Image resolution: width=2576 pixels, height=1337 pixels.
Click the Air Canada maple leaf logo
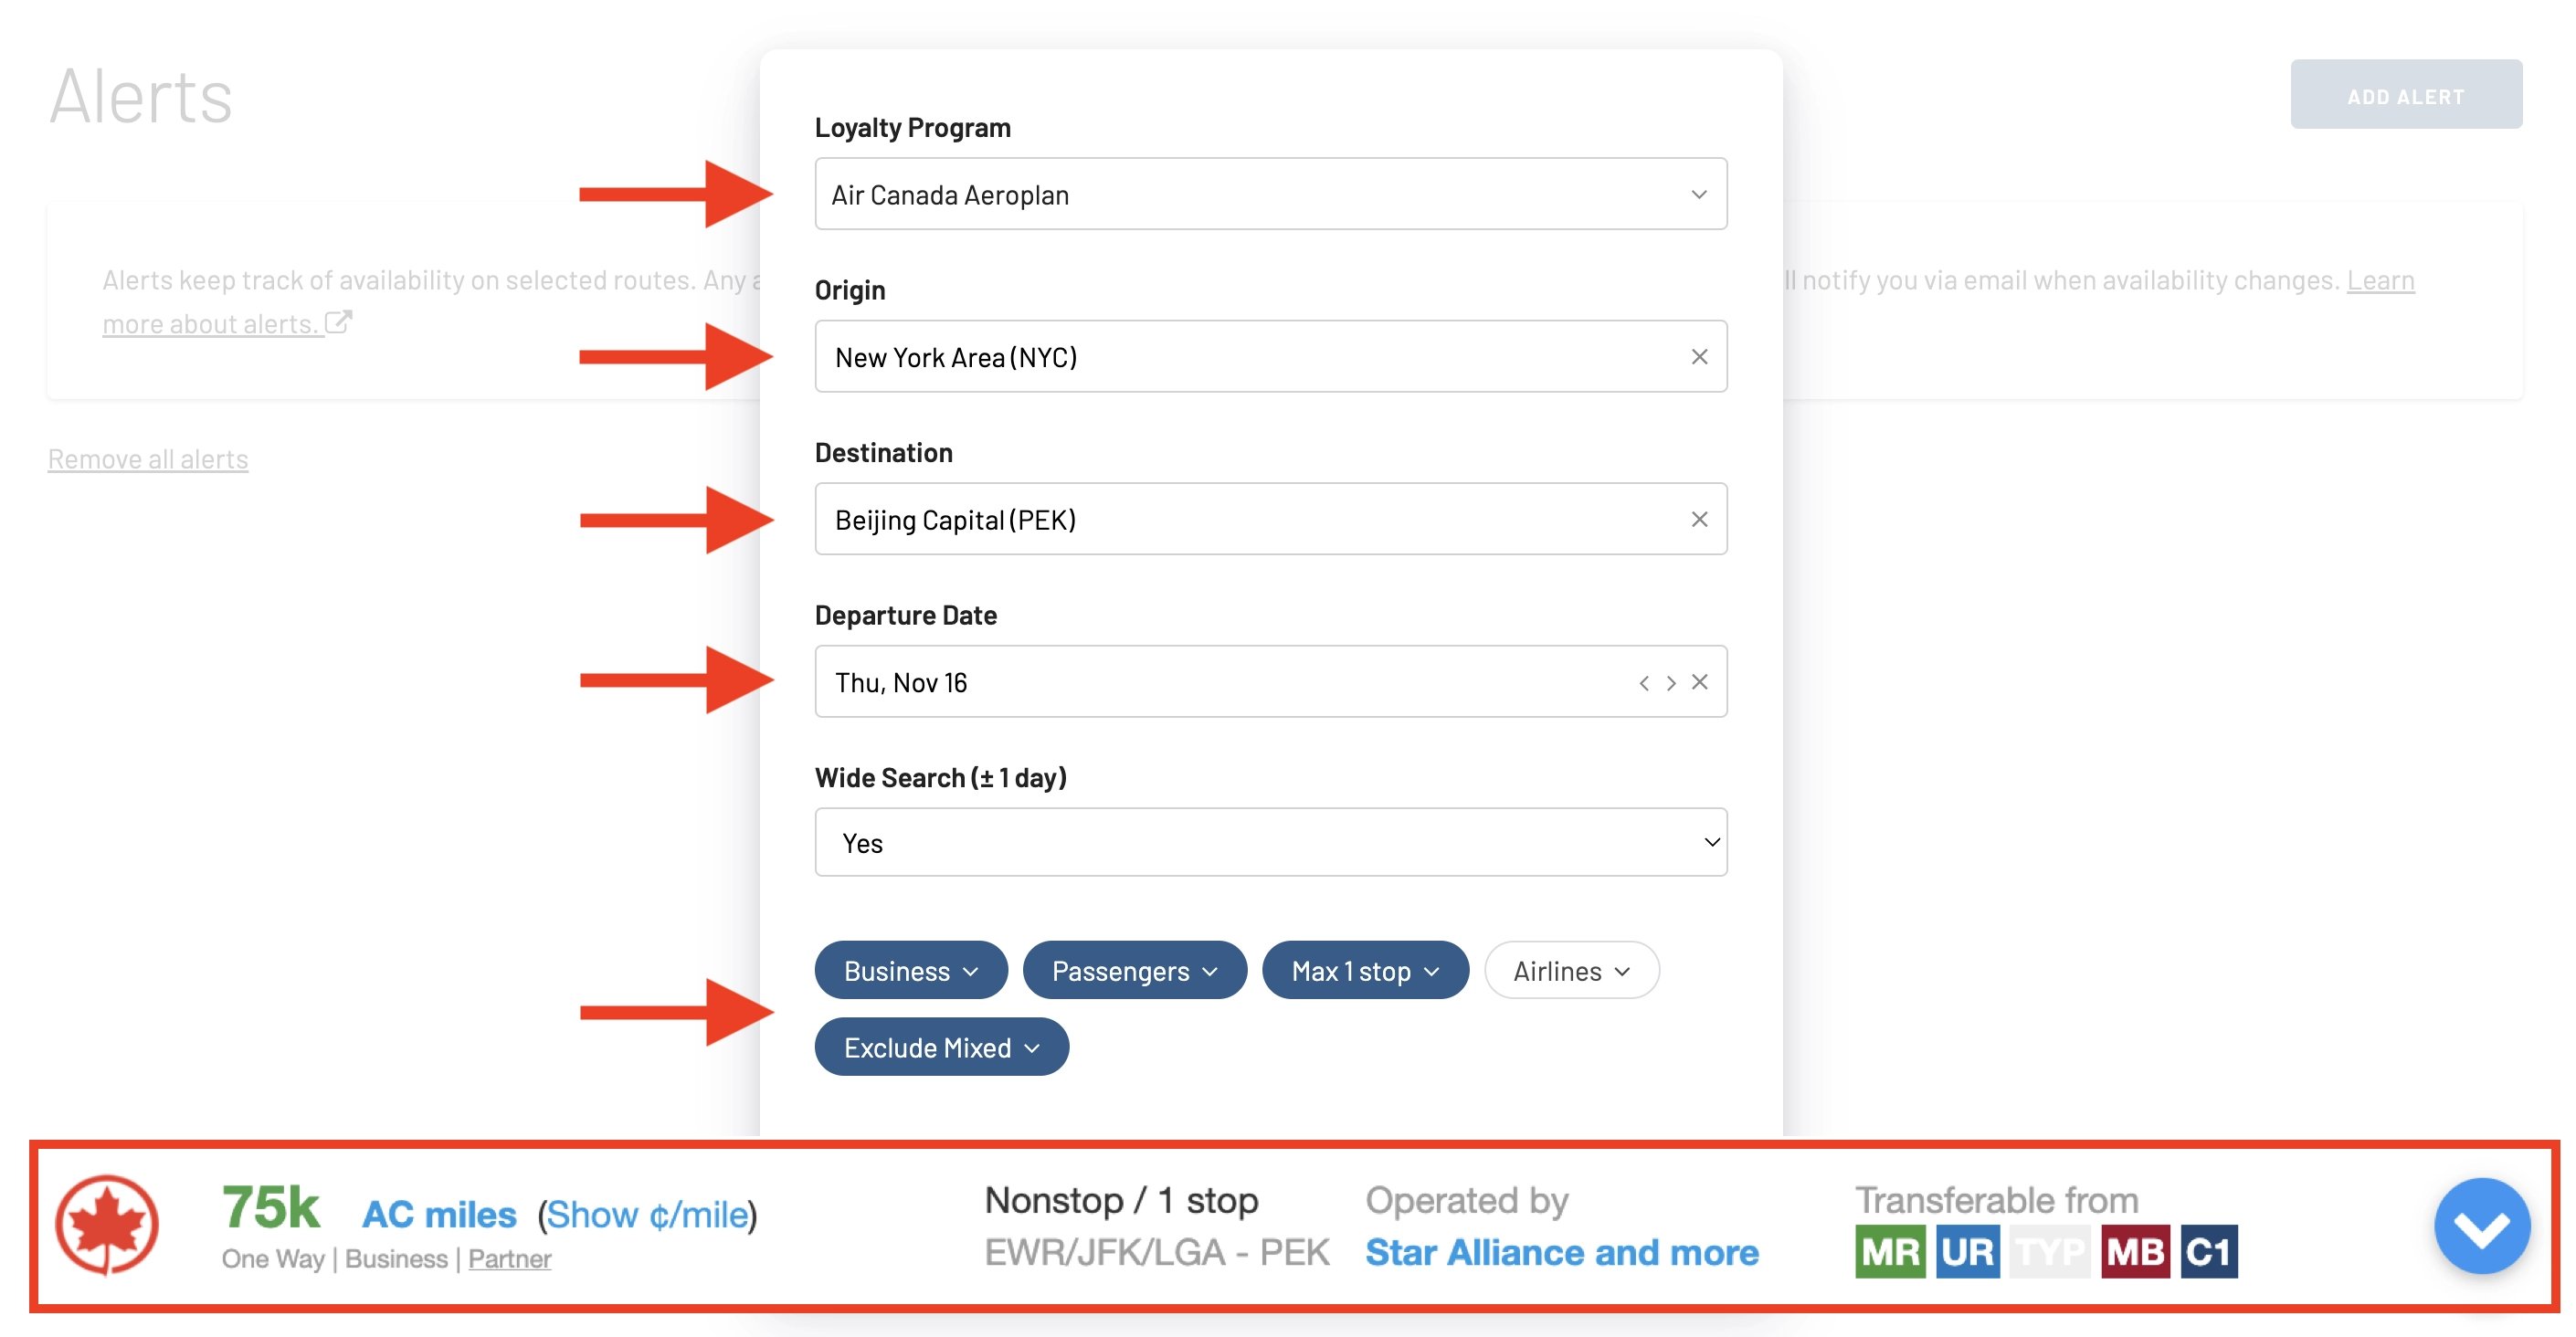(x=106, y=1226)
